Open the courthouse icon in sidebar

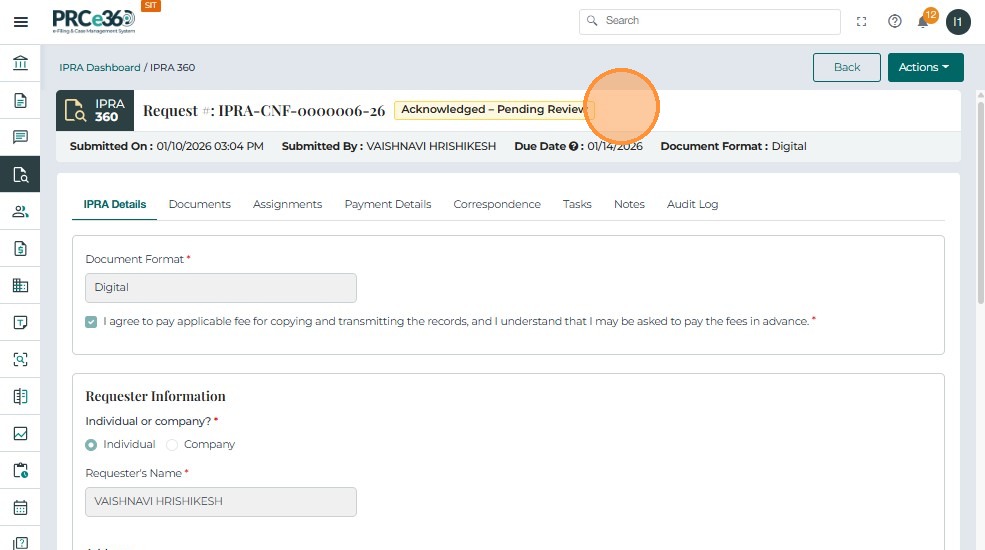(20, 63)
